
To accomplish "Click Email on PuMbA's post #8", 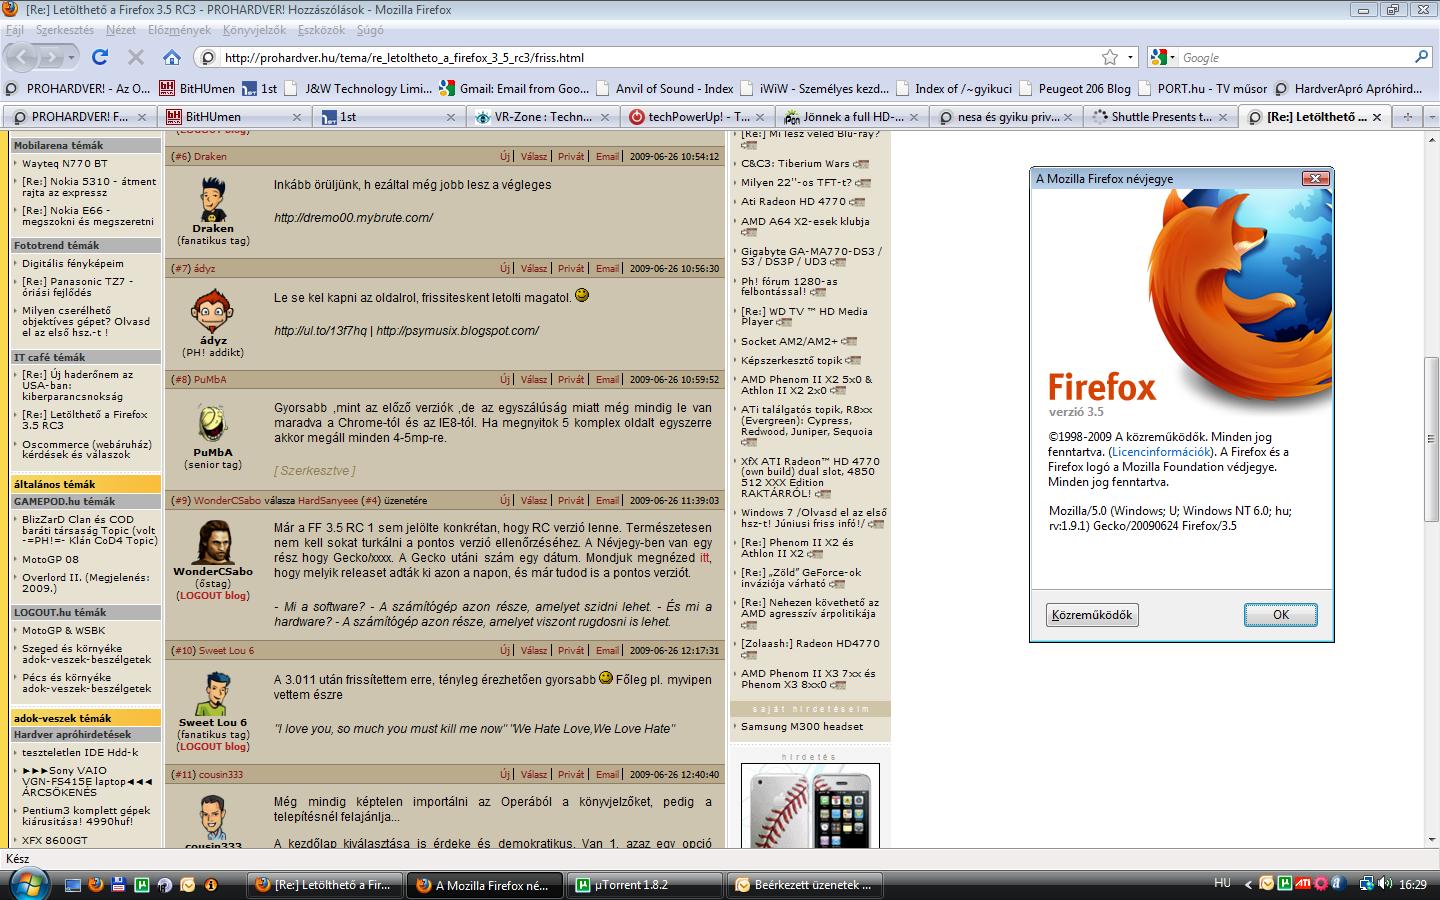I will click(608, 380).
